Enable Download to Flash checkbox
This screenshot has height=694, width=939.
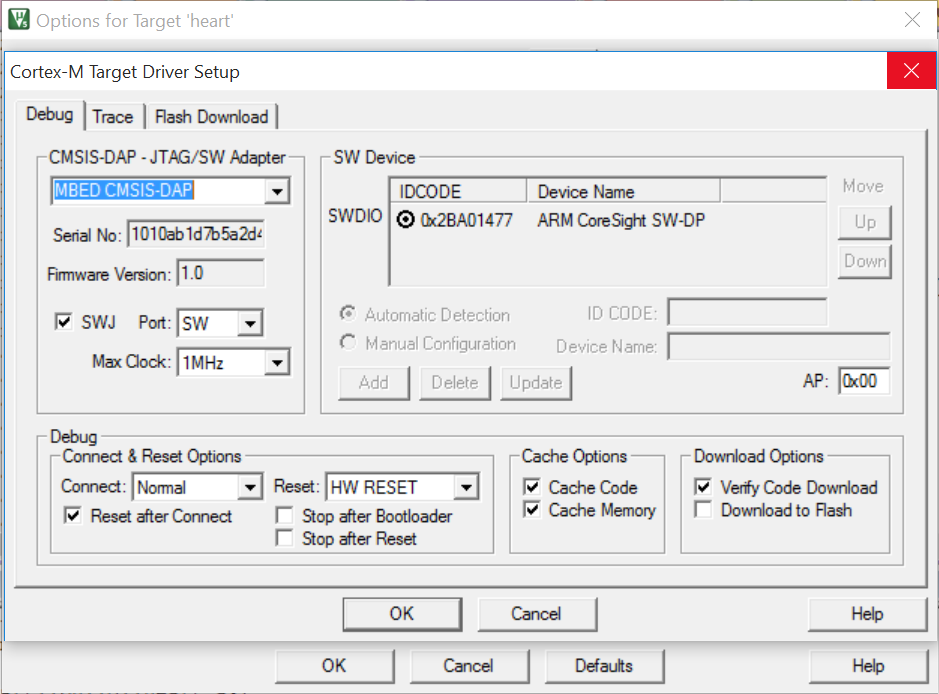[704, 510]
